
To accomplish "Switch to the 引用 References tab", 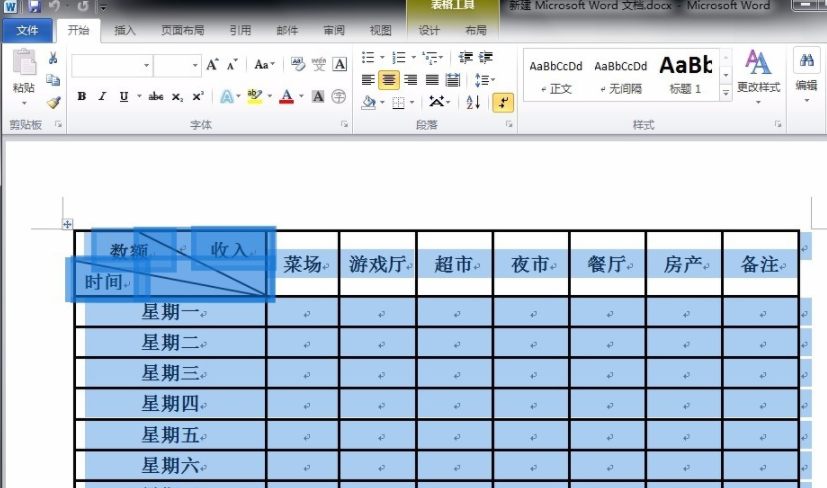I will click(x=241, y=30).
